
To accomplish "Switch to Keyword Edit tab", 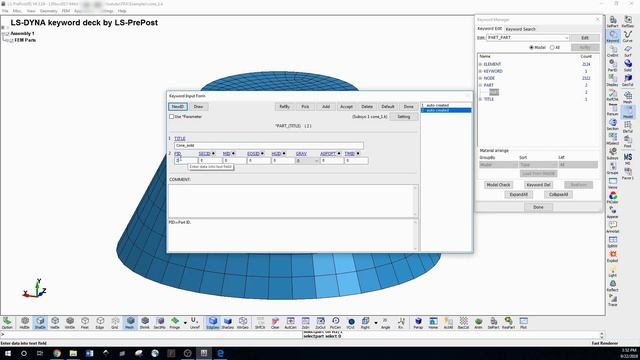I will (x=489, y=29).
